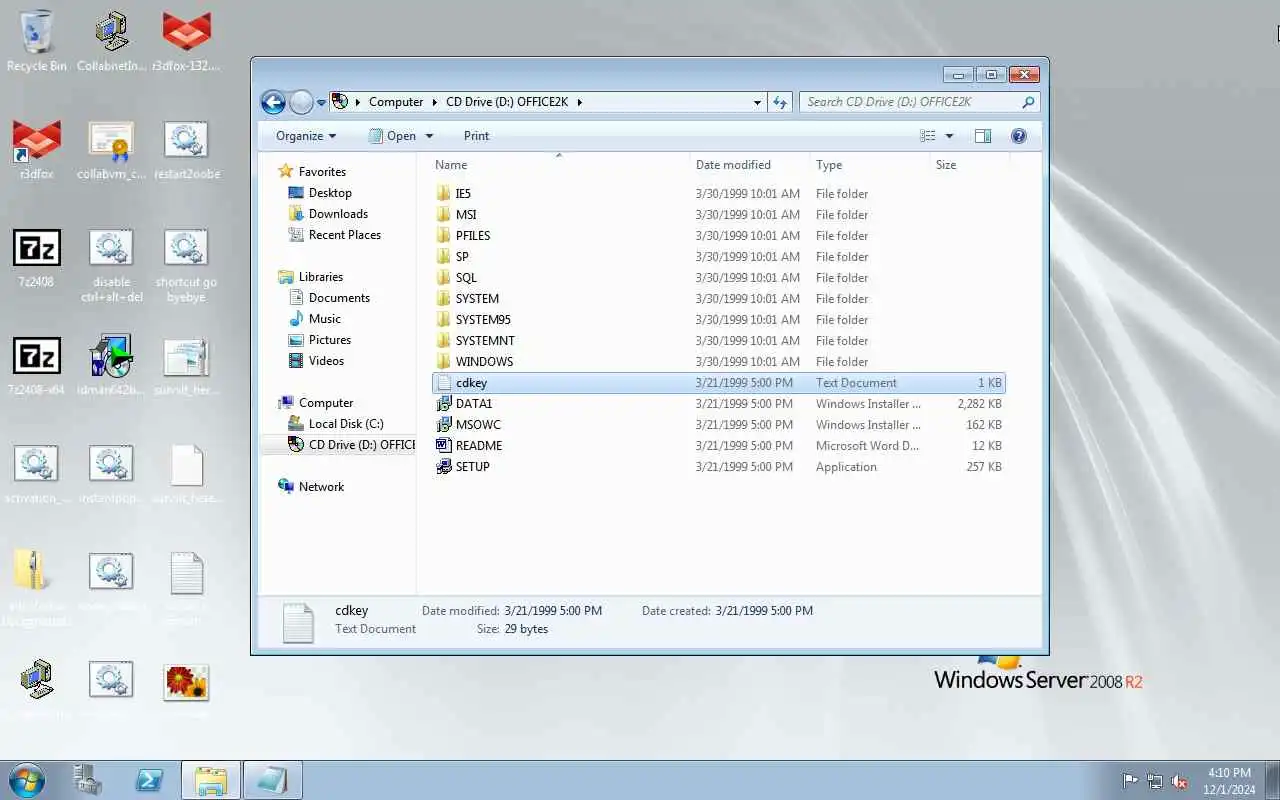Click the Open button in the toolbar
The width and height of the screenshot is (1280, 800).
pyautogui.click(x=392, y=136)
